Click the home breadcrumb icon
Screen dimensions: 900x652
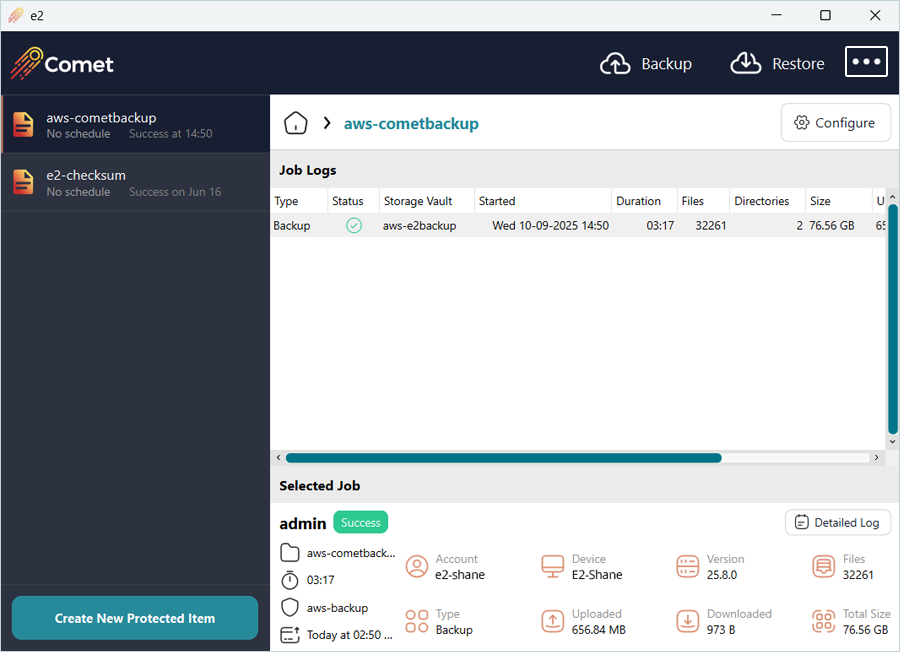click(x=296, y=123)
